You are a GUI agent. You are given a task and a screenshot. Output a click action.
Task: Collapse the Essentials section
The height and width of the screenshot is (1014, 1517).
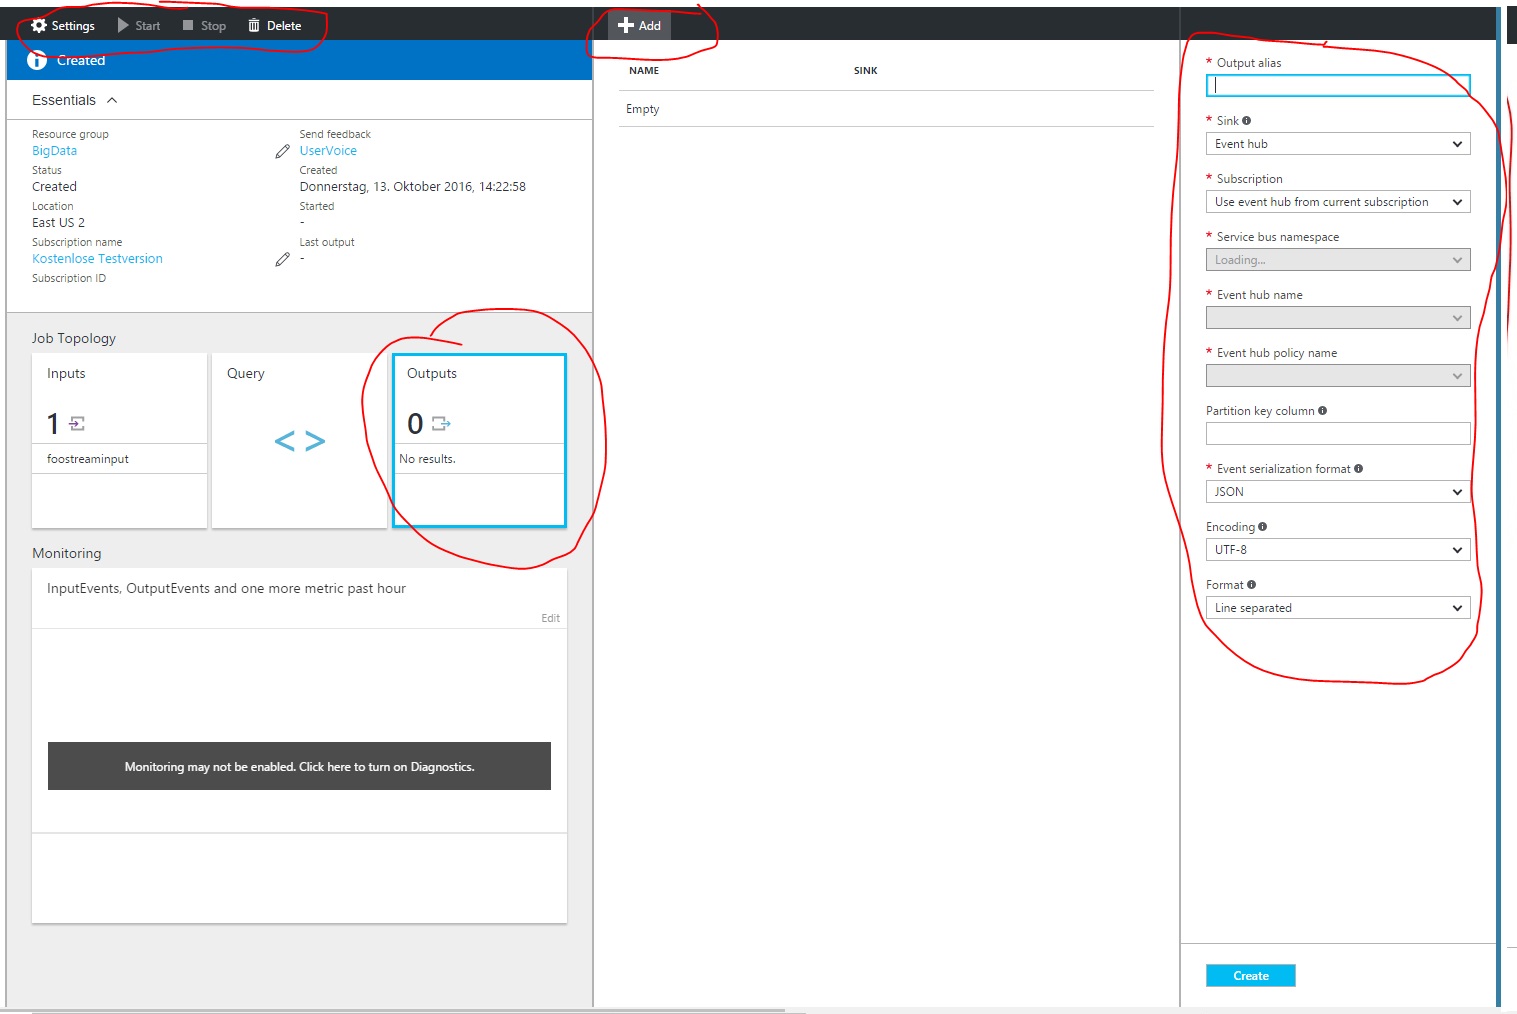pyautogui.click(x=112, y=100)
